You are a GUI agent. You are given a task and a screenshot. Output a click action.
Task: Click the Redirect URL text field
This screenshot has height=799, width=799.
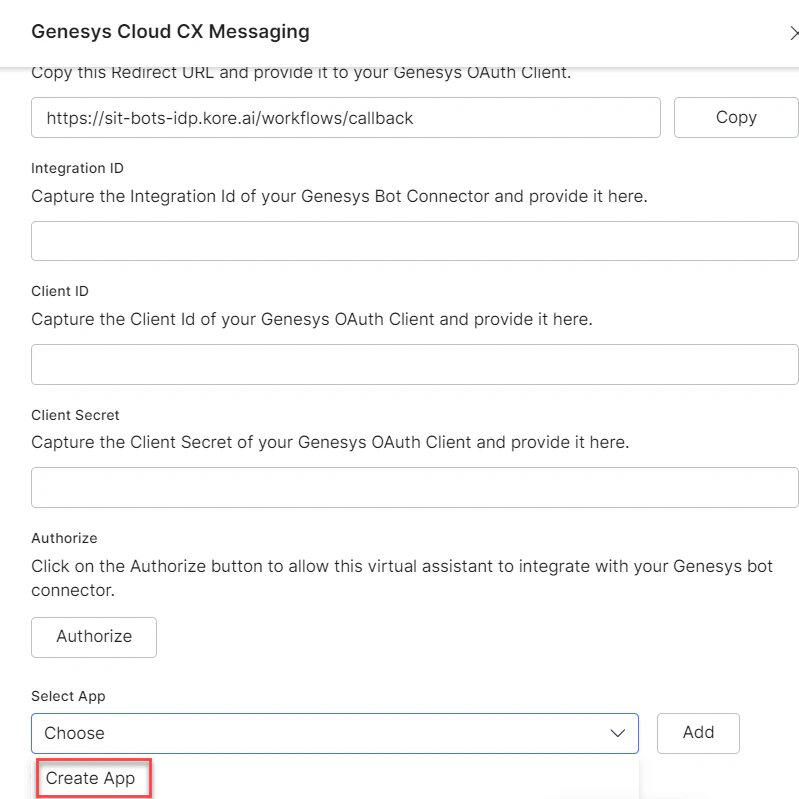[x=345, y=117]
